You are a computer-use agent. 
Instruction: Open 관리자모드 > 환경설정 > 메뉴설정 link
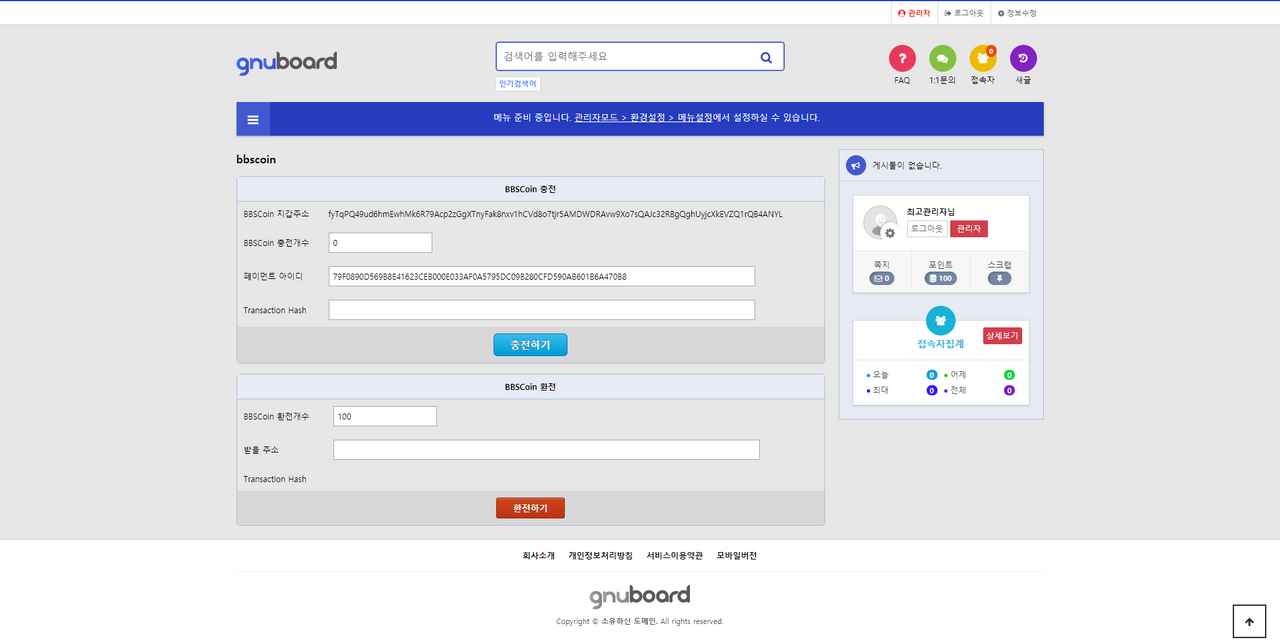coord(644,118)
